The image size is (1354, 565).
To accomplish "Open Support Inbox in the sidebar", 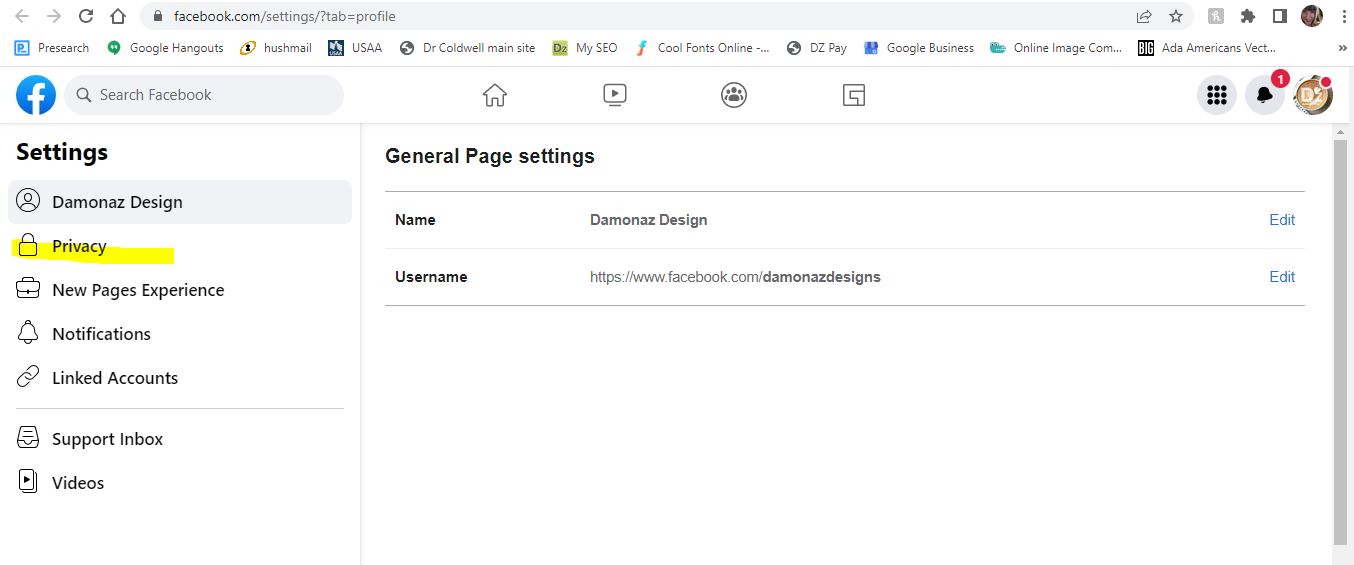I will pyautogui.click(x=180, y=439).
